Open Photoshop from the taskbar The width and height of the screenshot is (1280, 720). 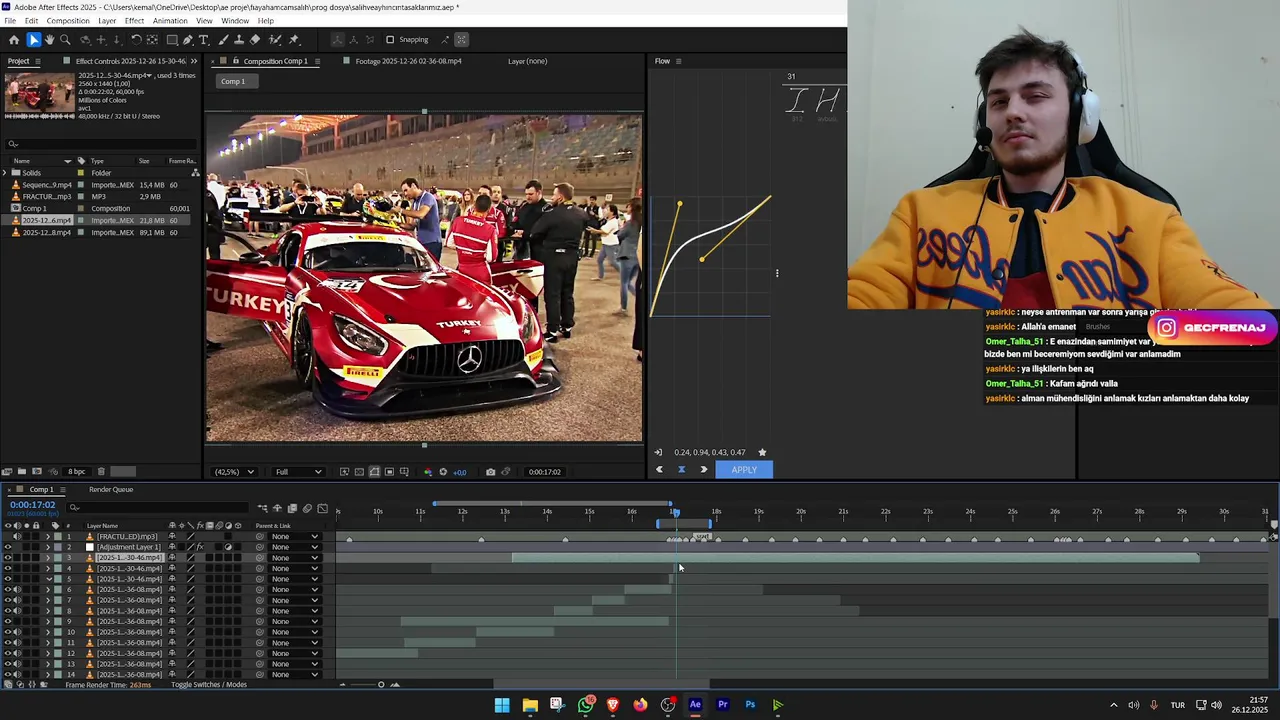(750, 705)
